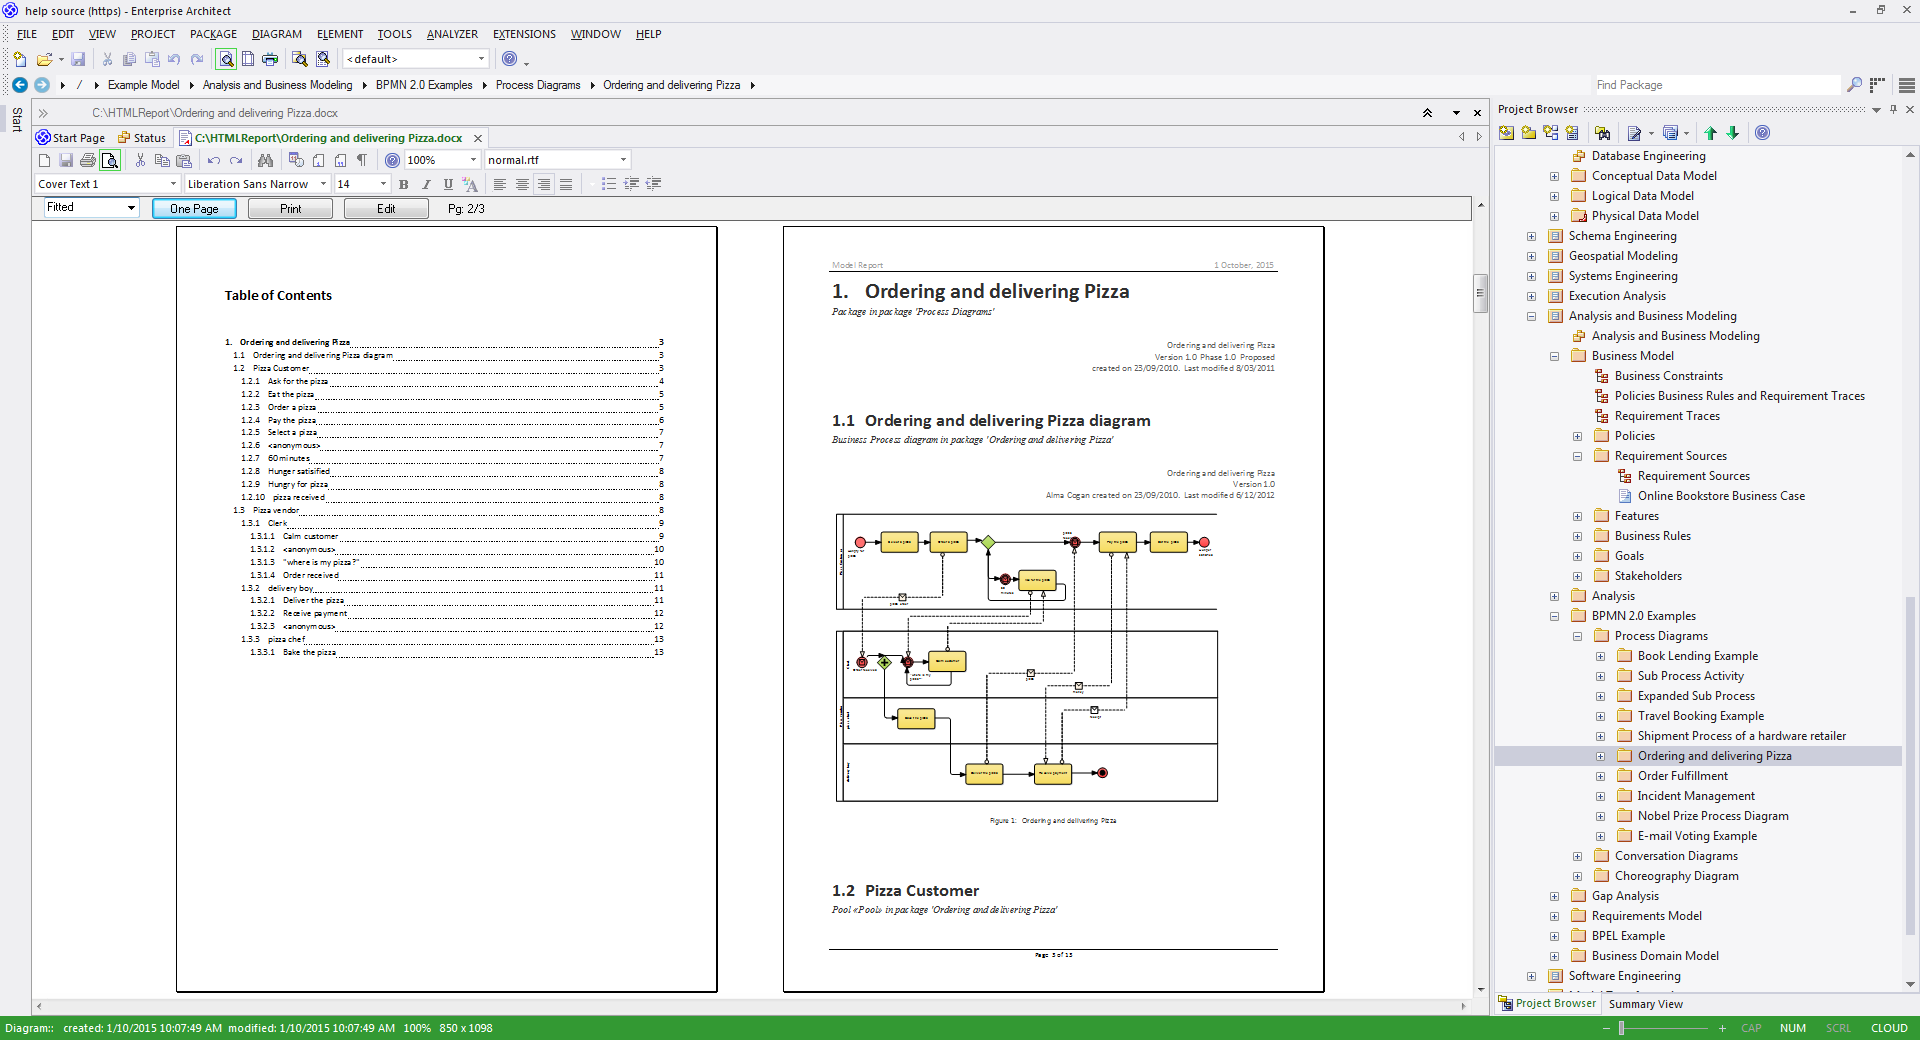Toggle Italic formatting
This screenshot has height=1040, width=1920.
coord(426,184)
